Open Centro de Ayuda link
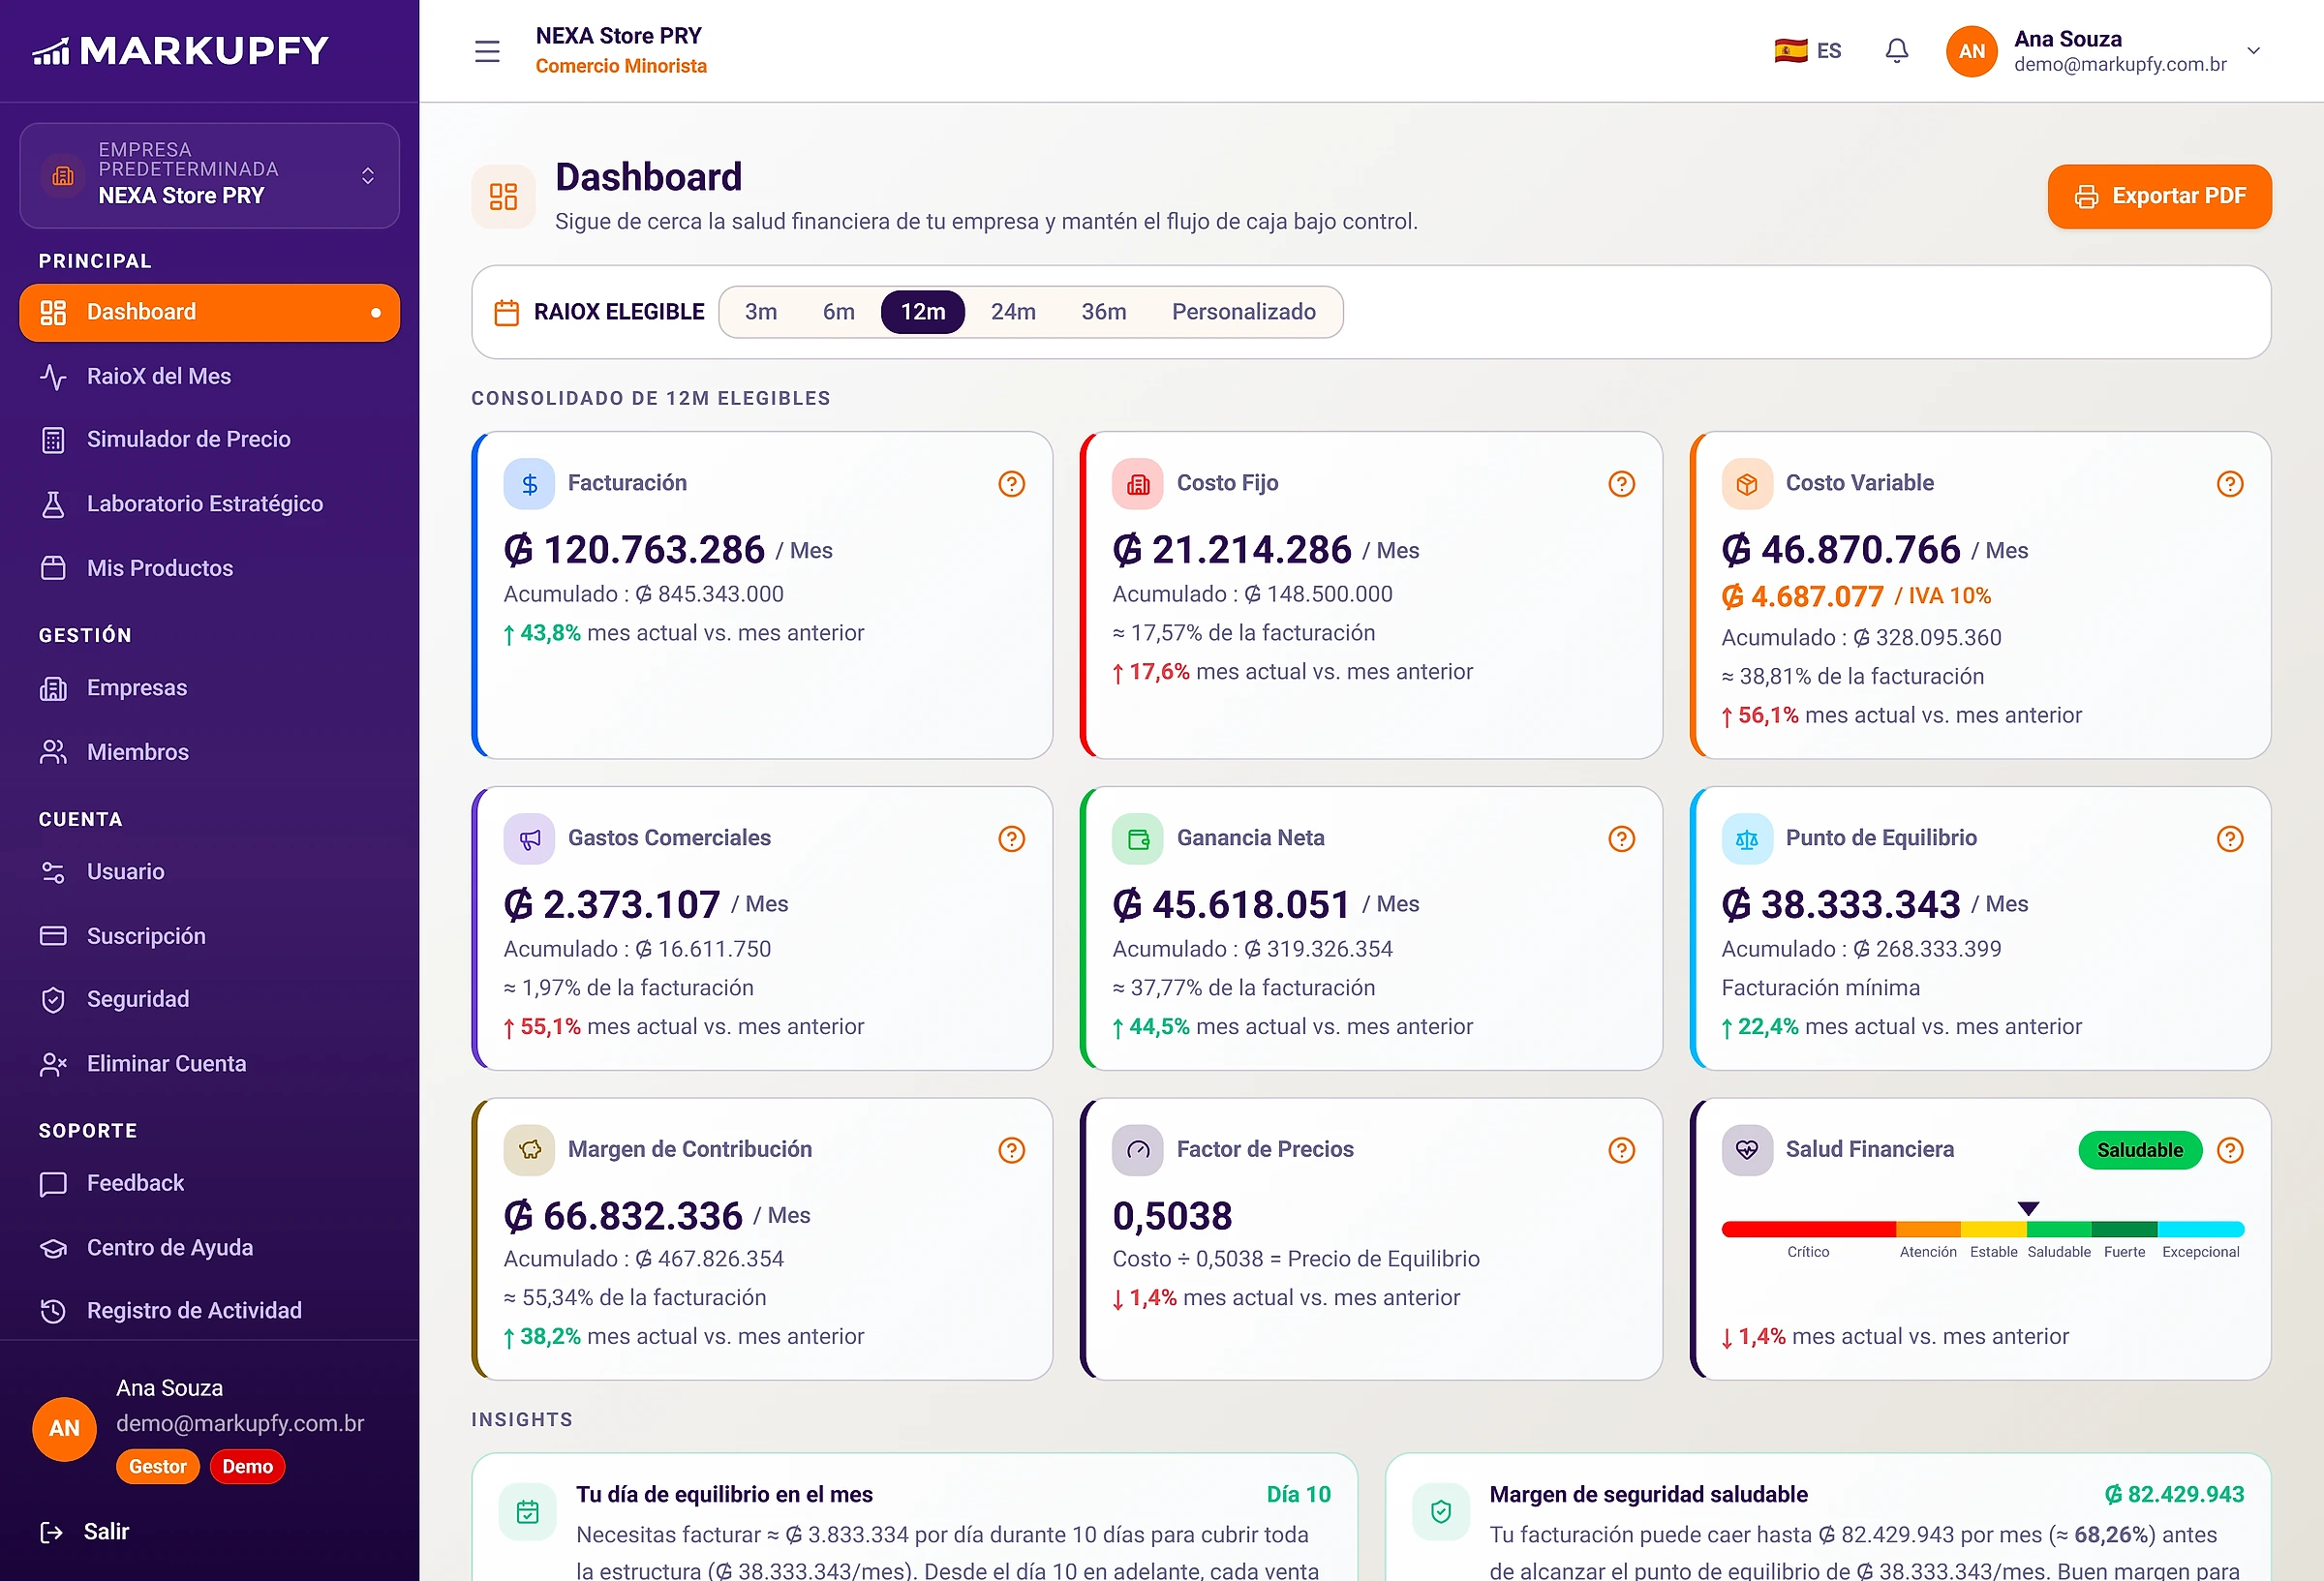2324x1581 pixels. tap(209, 1247)
